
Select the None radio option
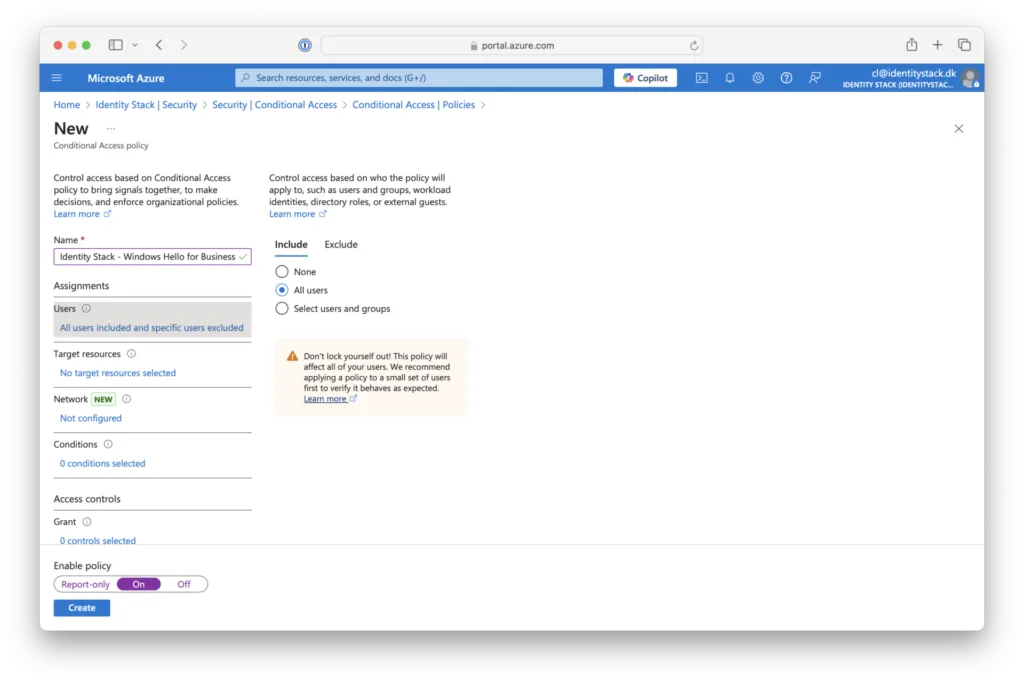click(281, 272)
